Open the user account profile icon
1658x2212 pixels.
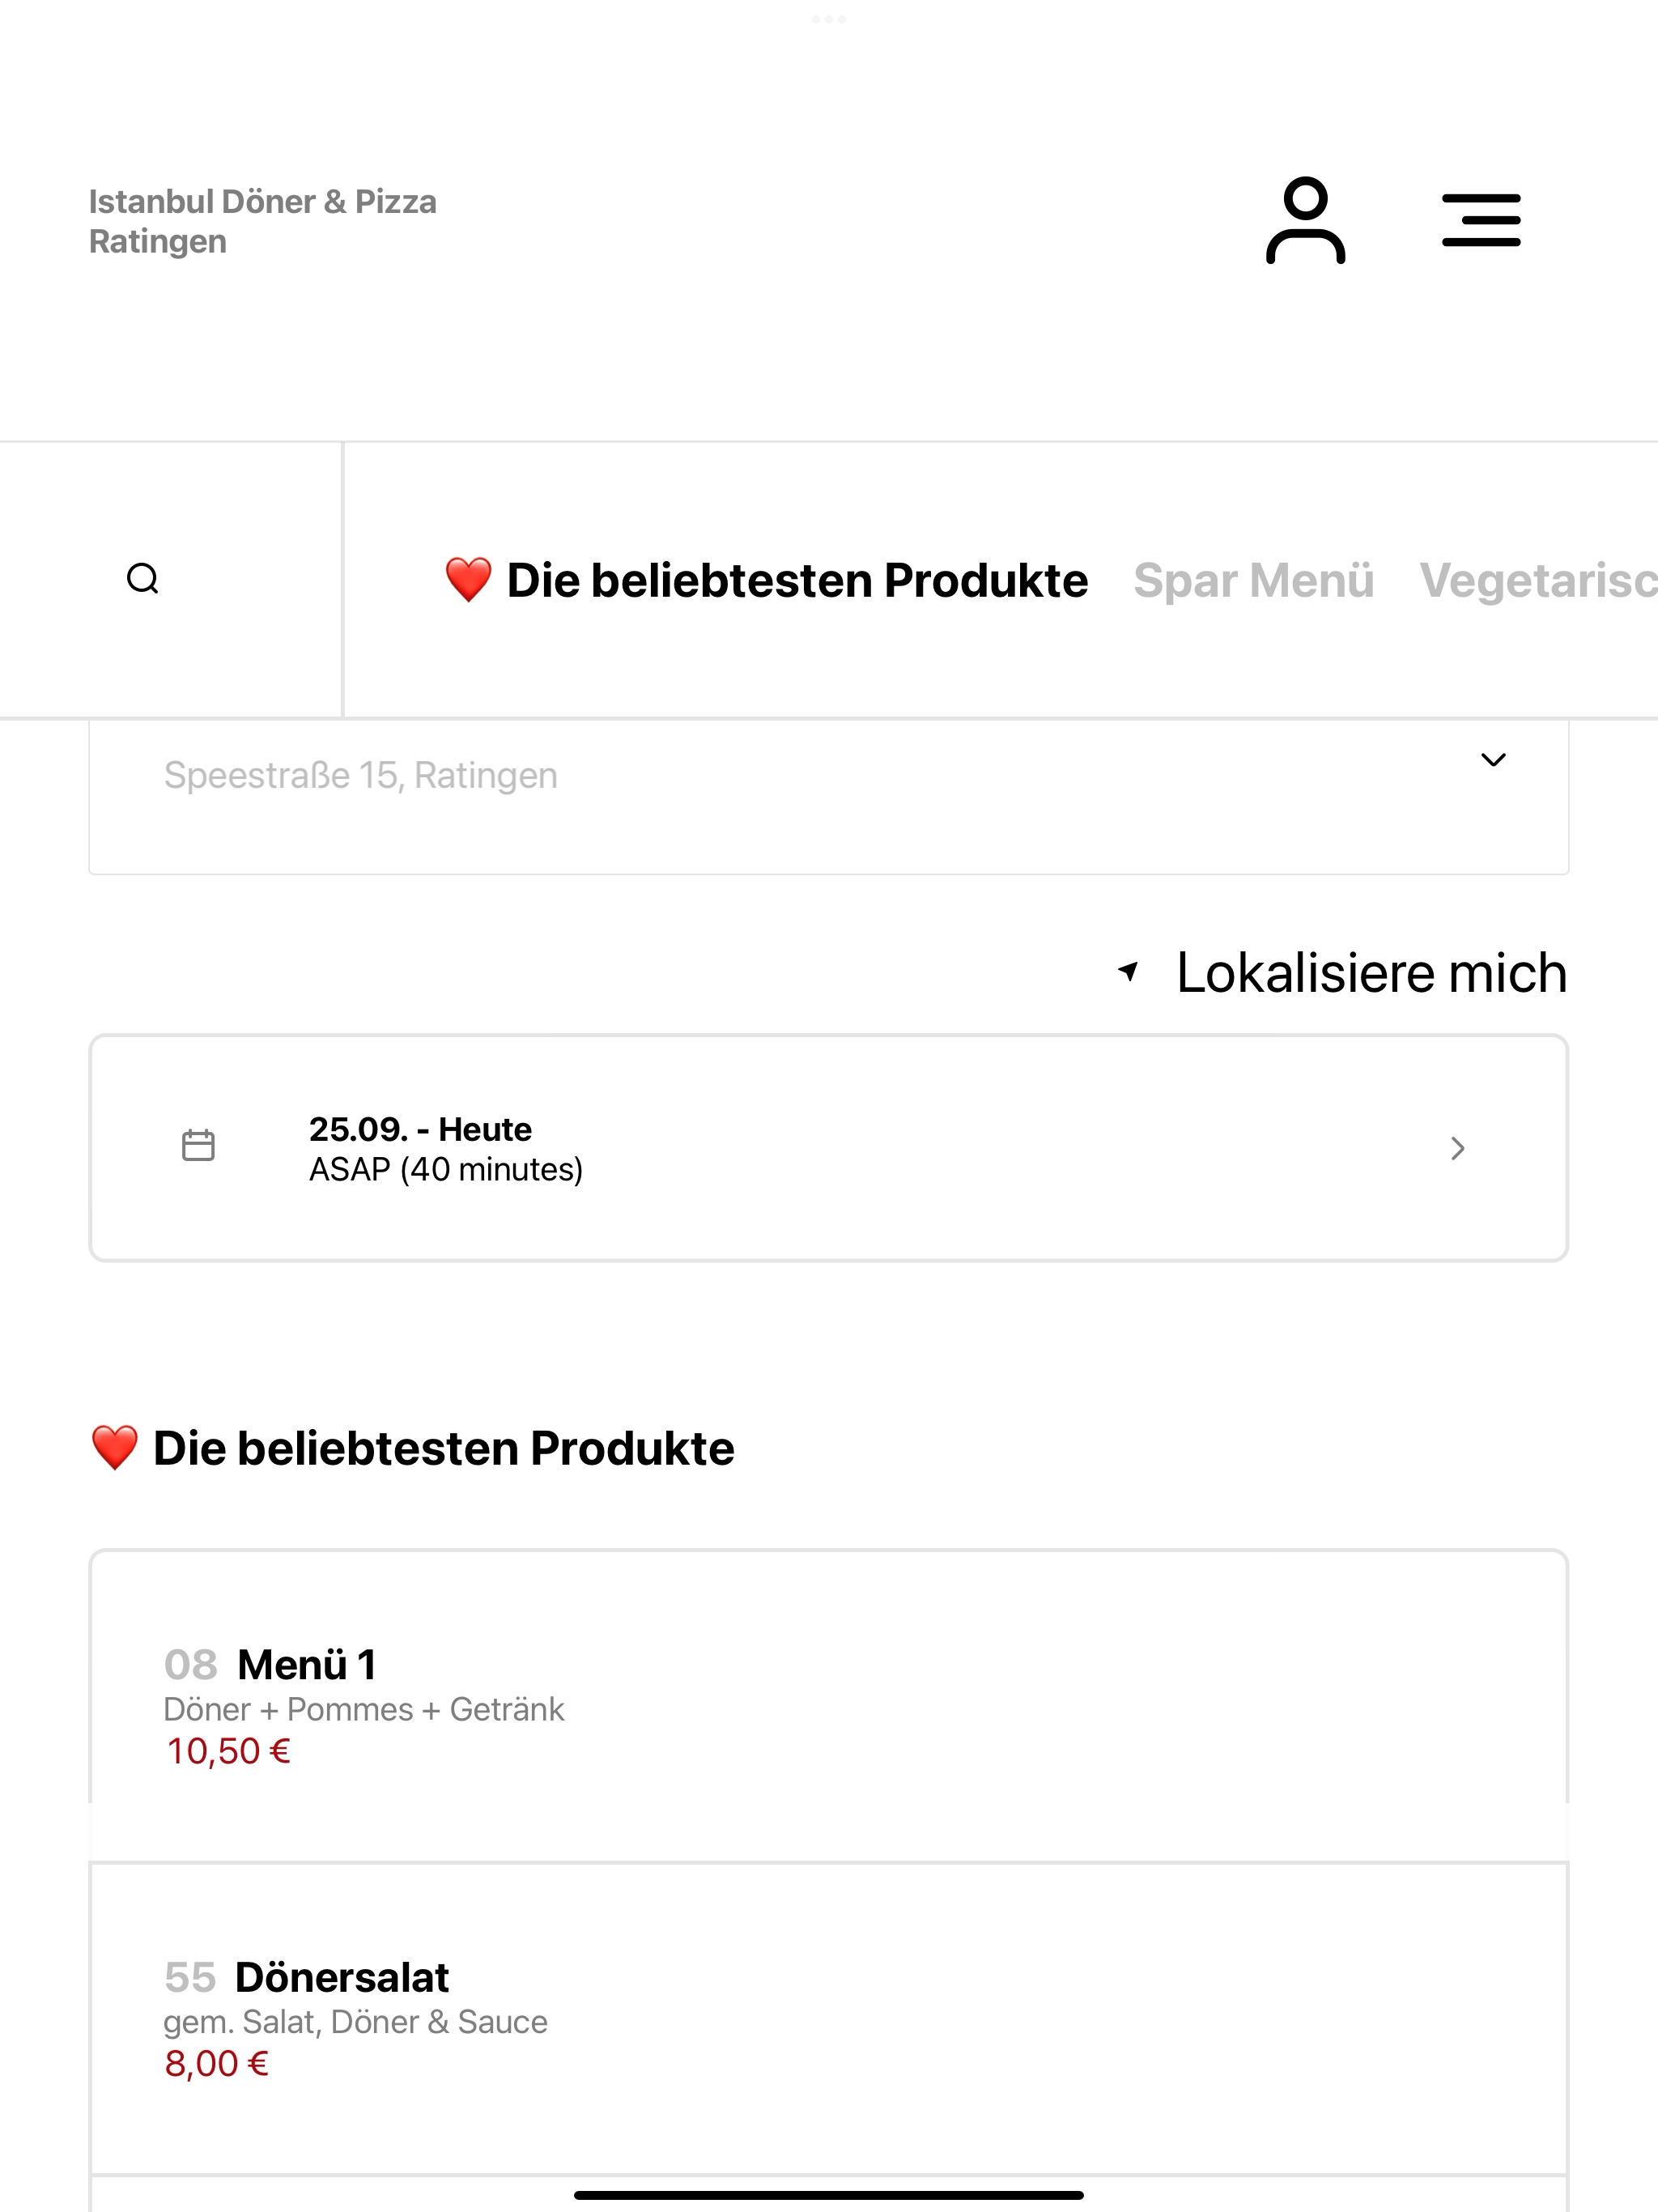click(x=1305, y=220)
